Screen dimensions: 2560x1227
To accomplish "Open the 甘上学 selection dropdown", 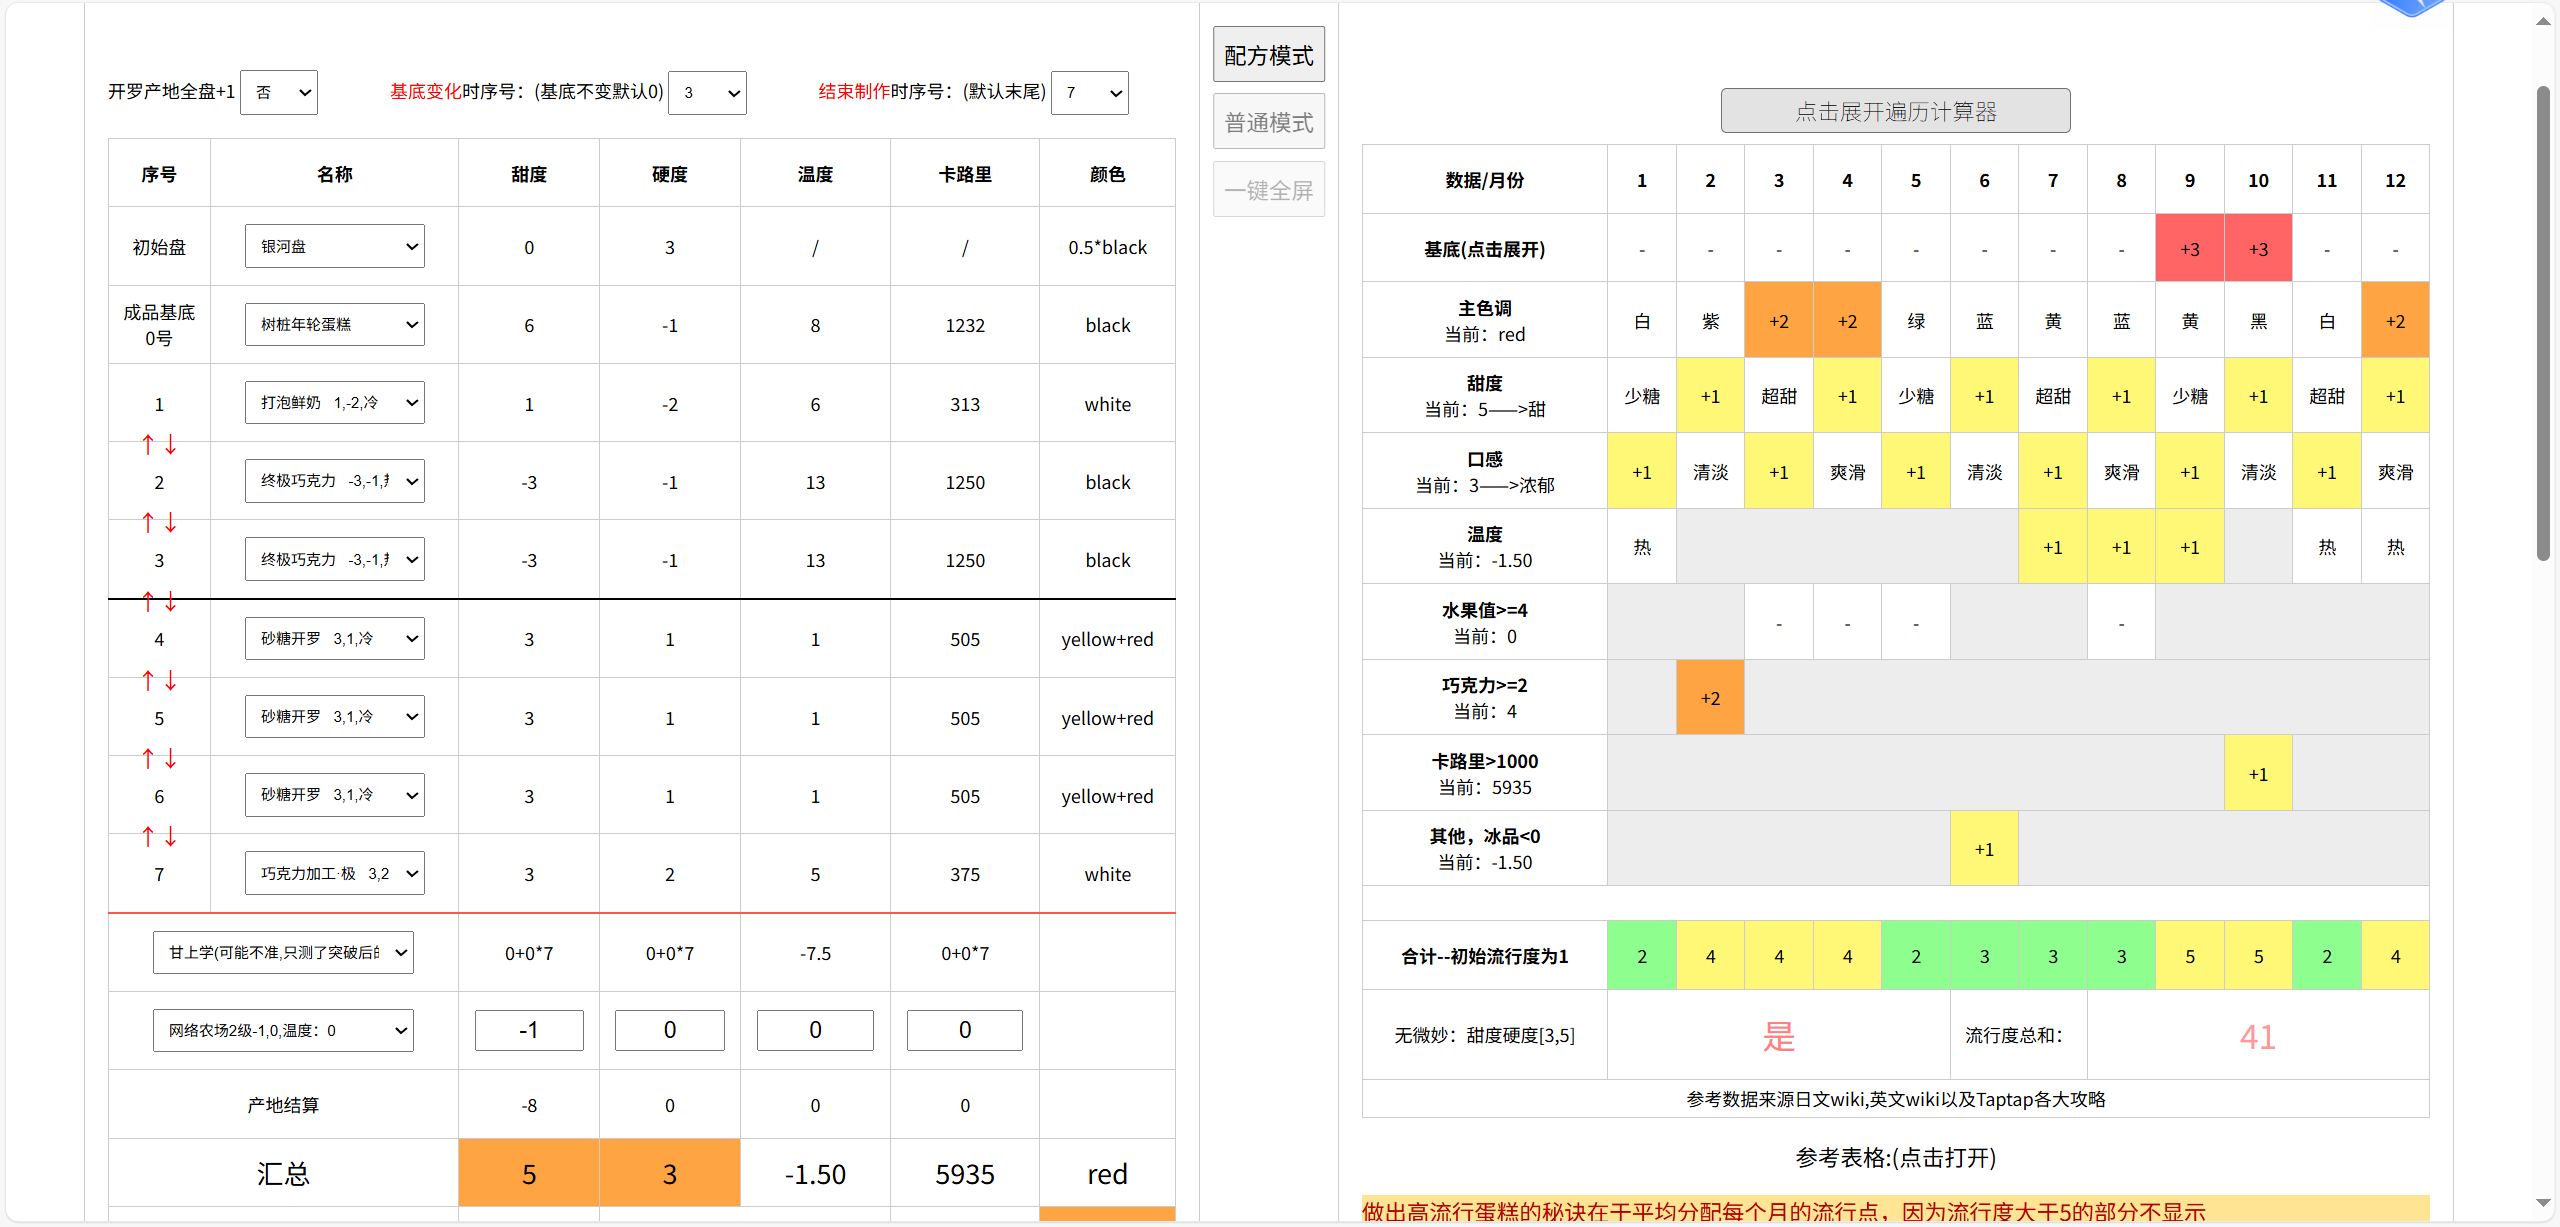I will (x=283, y=952).
